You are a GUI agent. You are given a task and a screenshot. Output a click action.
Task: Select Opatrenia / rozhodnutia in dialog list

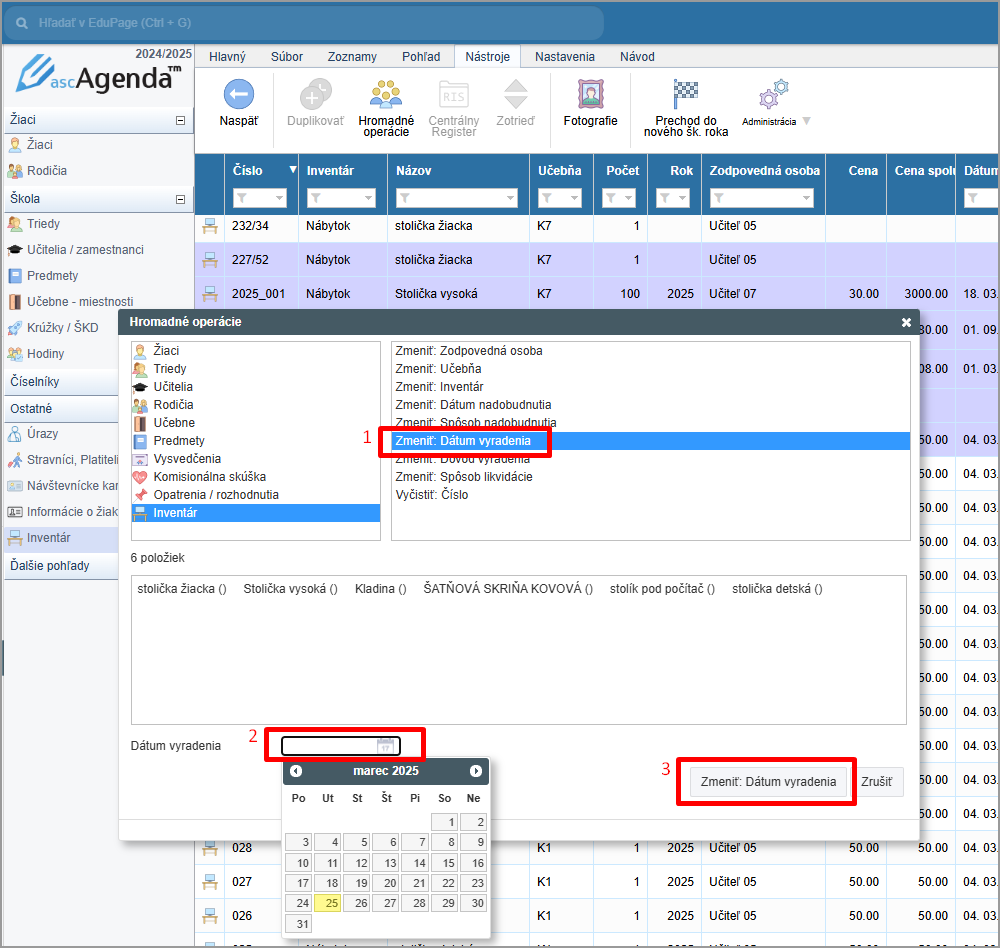pyautogui.click(x=256, y=494)
